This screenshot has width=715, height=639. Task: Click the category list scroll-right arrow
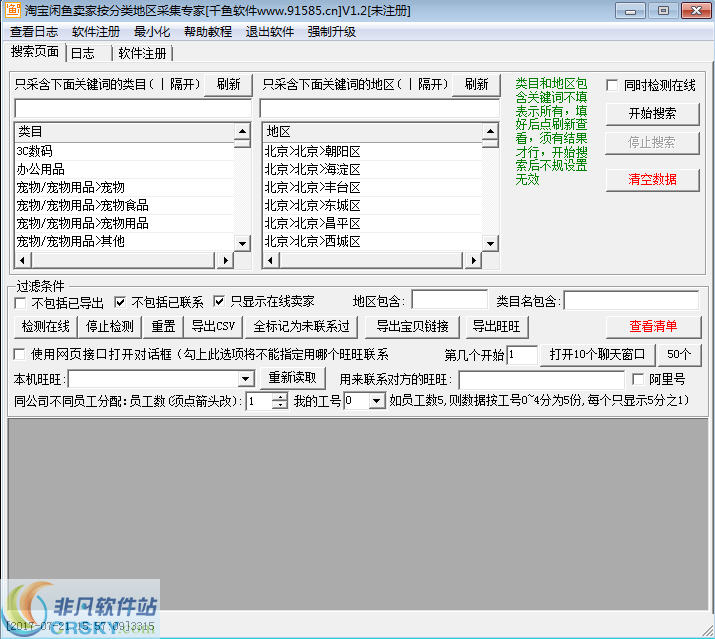pyautogui.click(x=225, y=260)
